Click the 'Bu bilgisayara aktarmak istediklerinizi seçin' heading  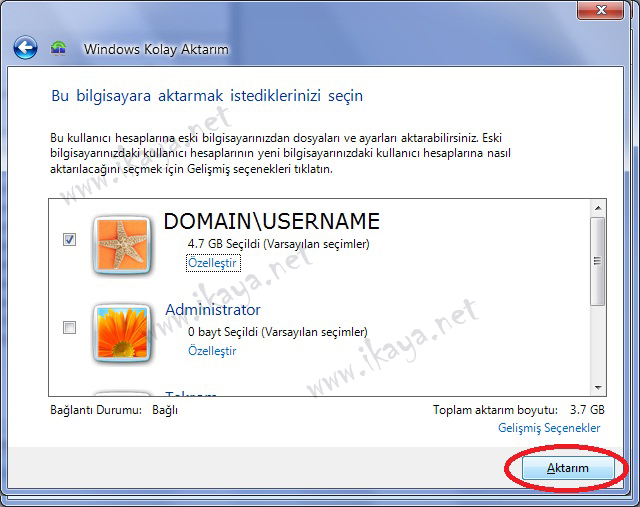(x=207, y=96)
